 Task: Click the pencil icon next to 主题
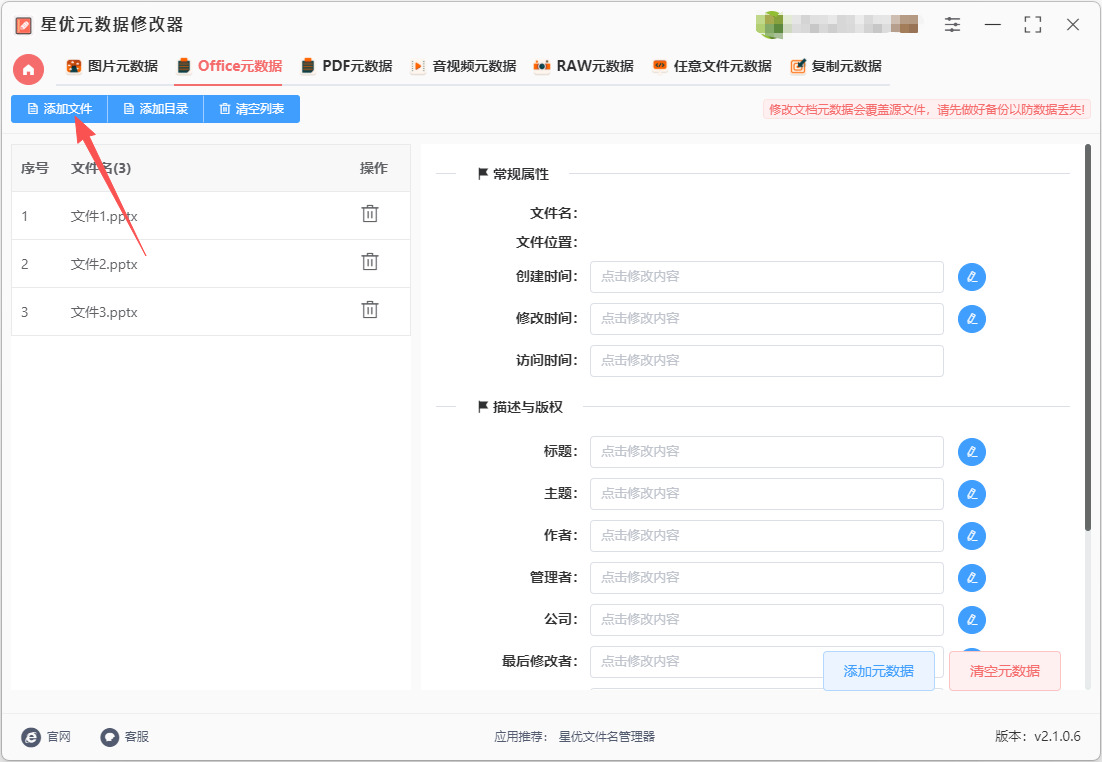[972, 494]
